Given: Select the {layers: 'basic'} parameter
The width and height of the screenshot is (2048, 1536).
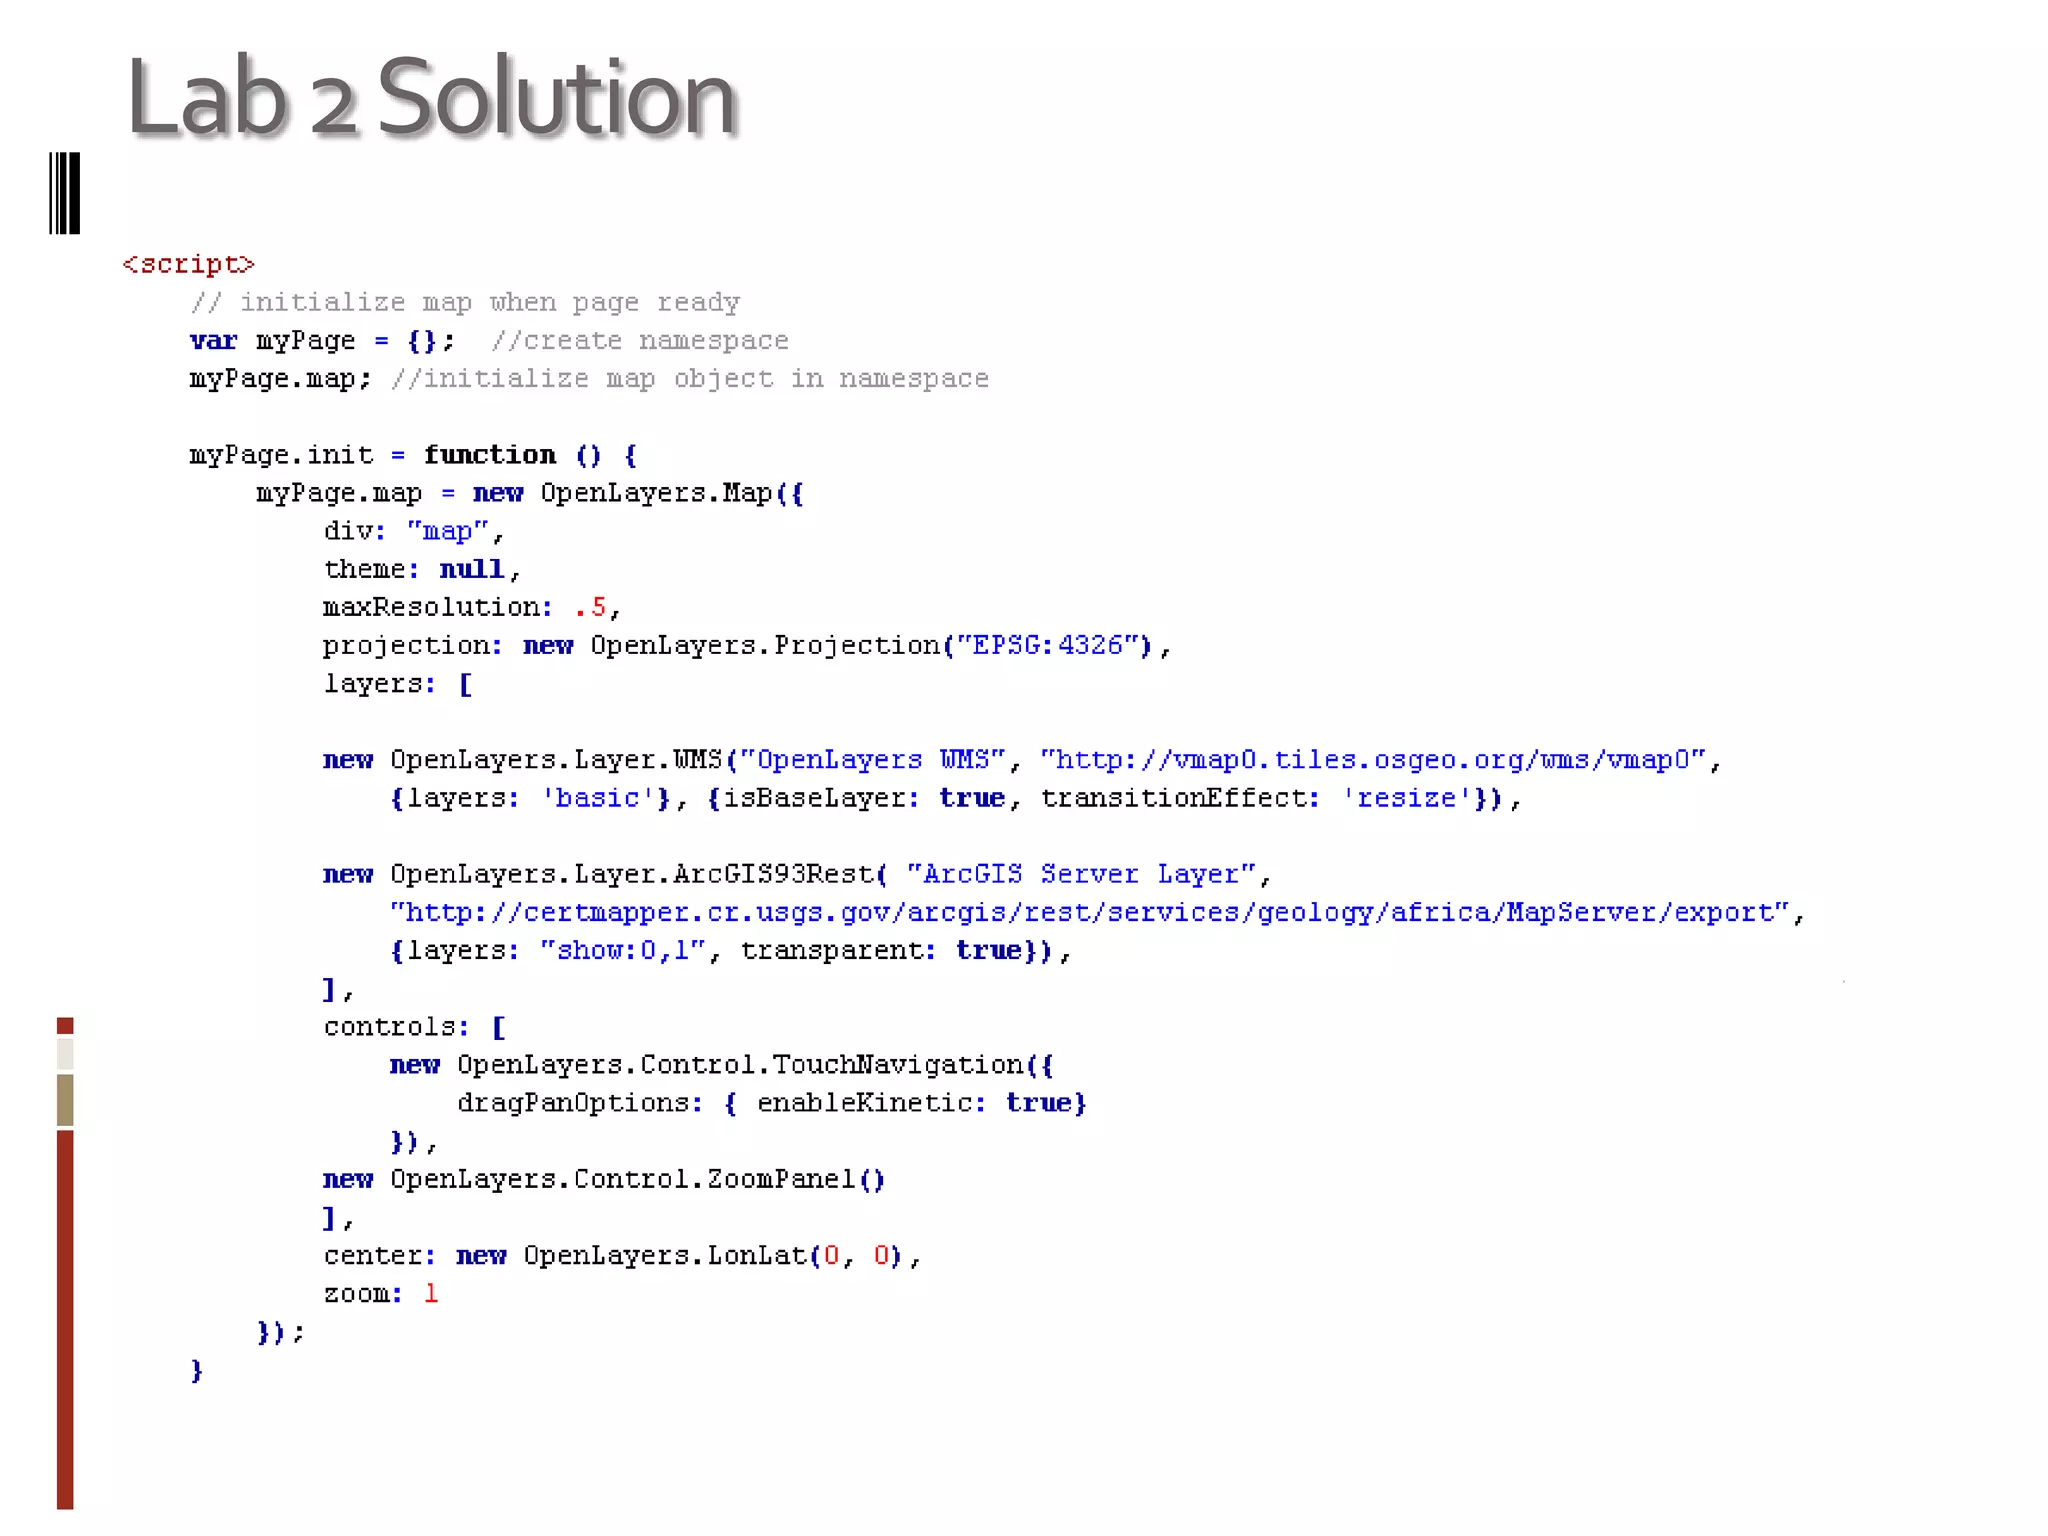Looking at the screenshot, I should point(530,798).
